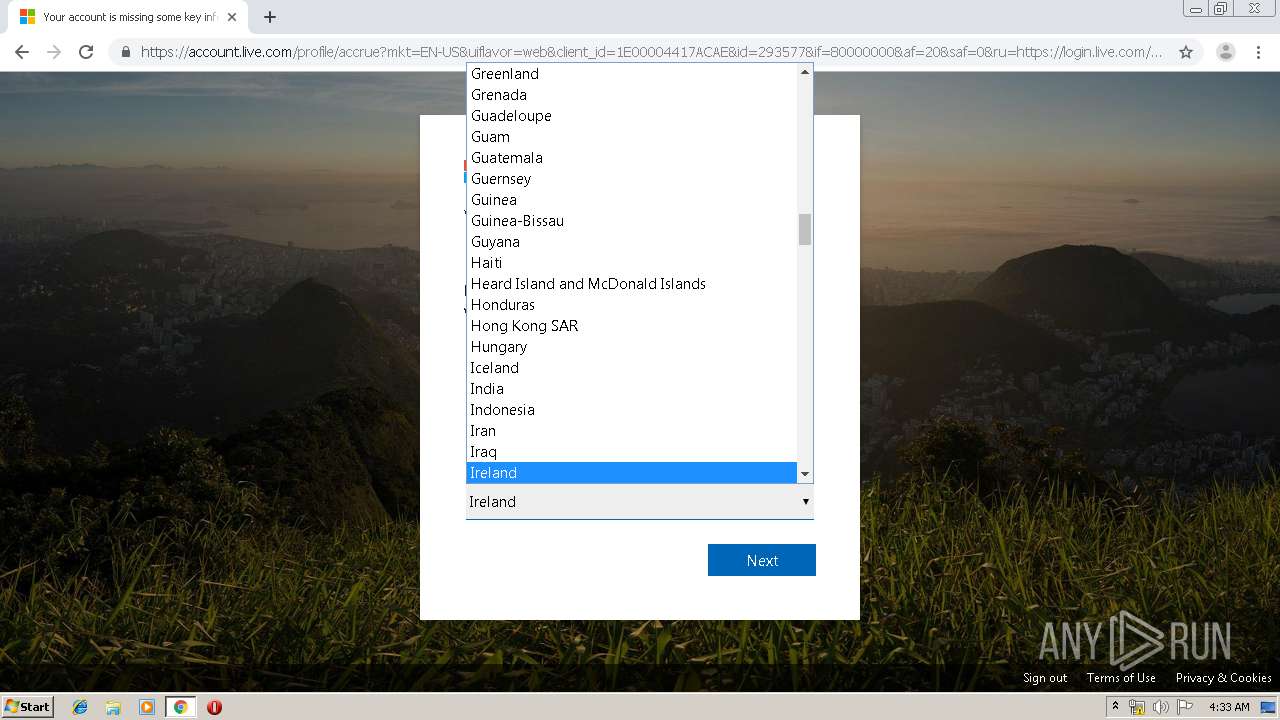Screen dimensions: 1280x720
Task: Select Guinea option
Action: click(632, 200)
